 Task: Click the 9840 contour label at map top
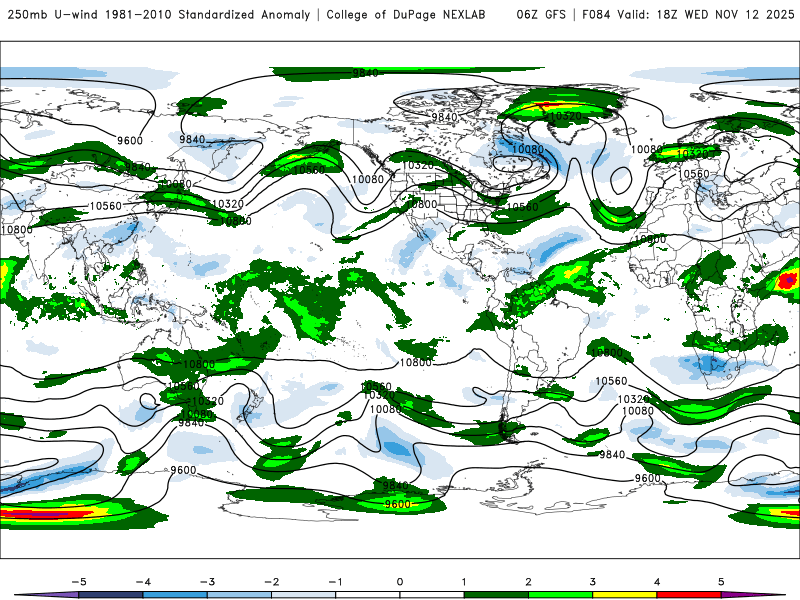click(x=366, y=73)
